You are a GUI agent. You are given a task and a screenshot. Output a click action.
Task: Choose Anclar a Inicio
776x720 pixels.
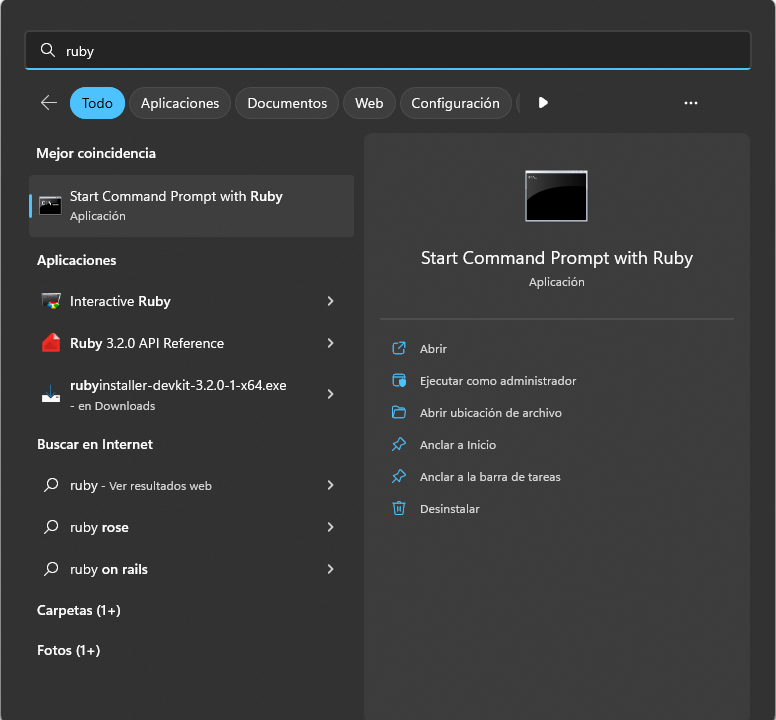(x=458, y=445)
